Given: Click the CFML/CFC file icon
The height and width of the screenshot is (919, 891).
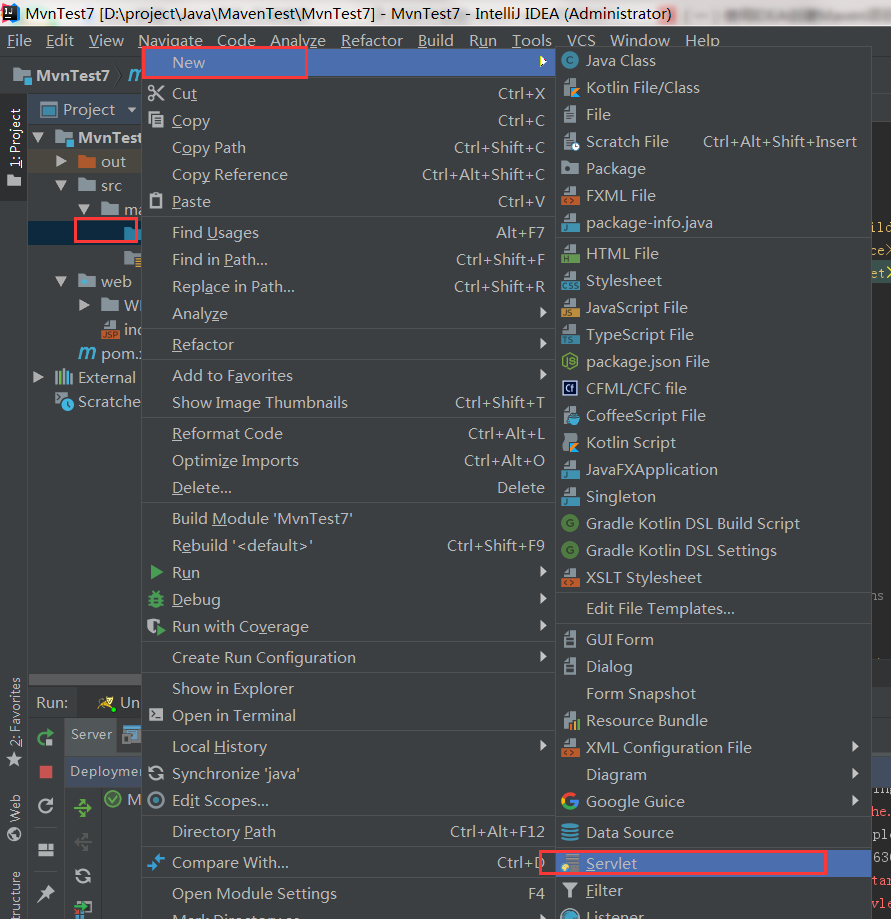Looking at the screenshot, I should 570,388.
